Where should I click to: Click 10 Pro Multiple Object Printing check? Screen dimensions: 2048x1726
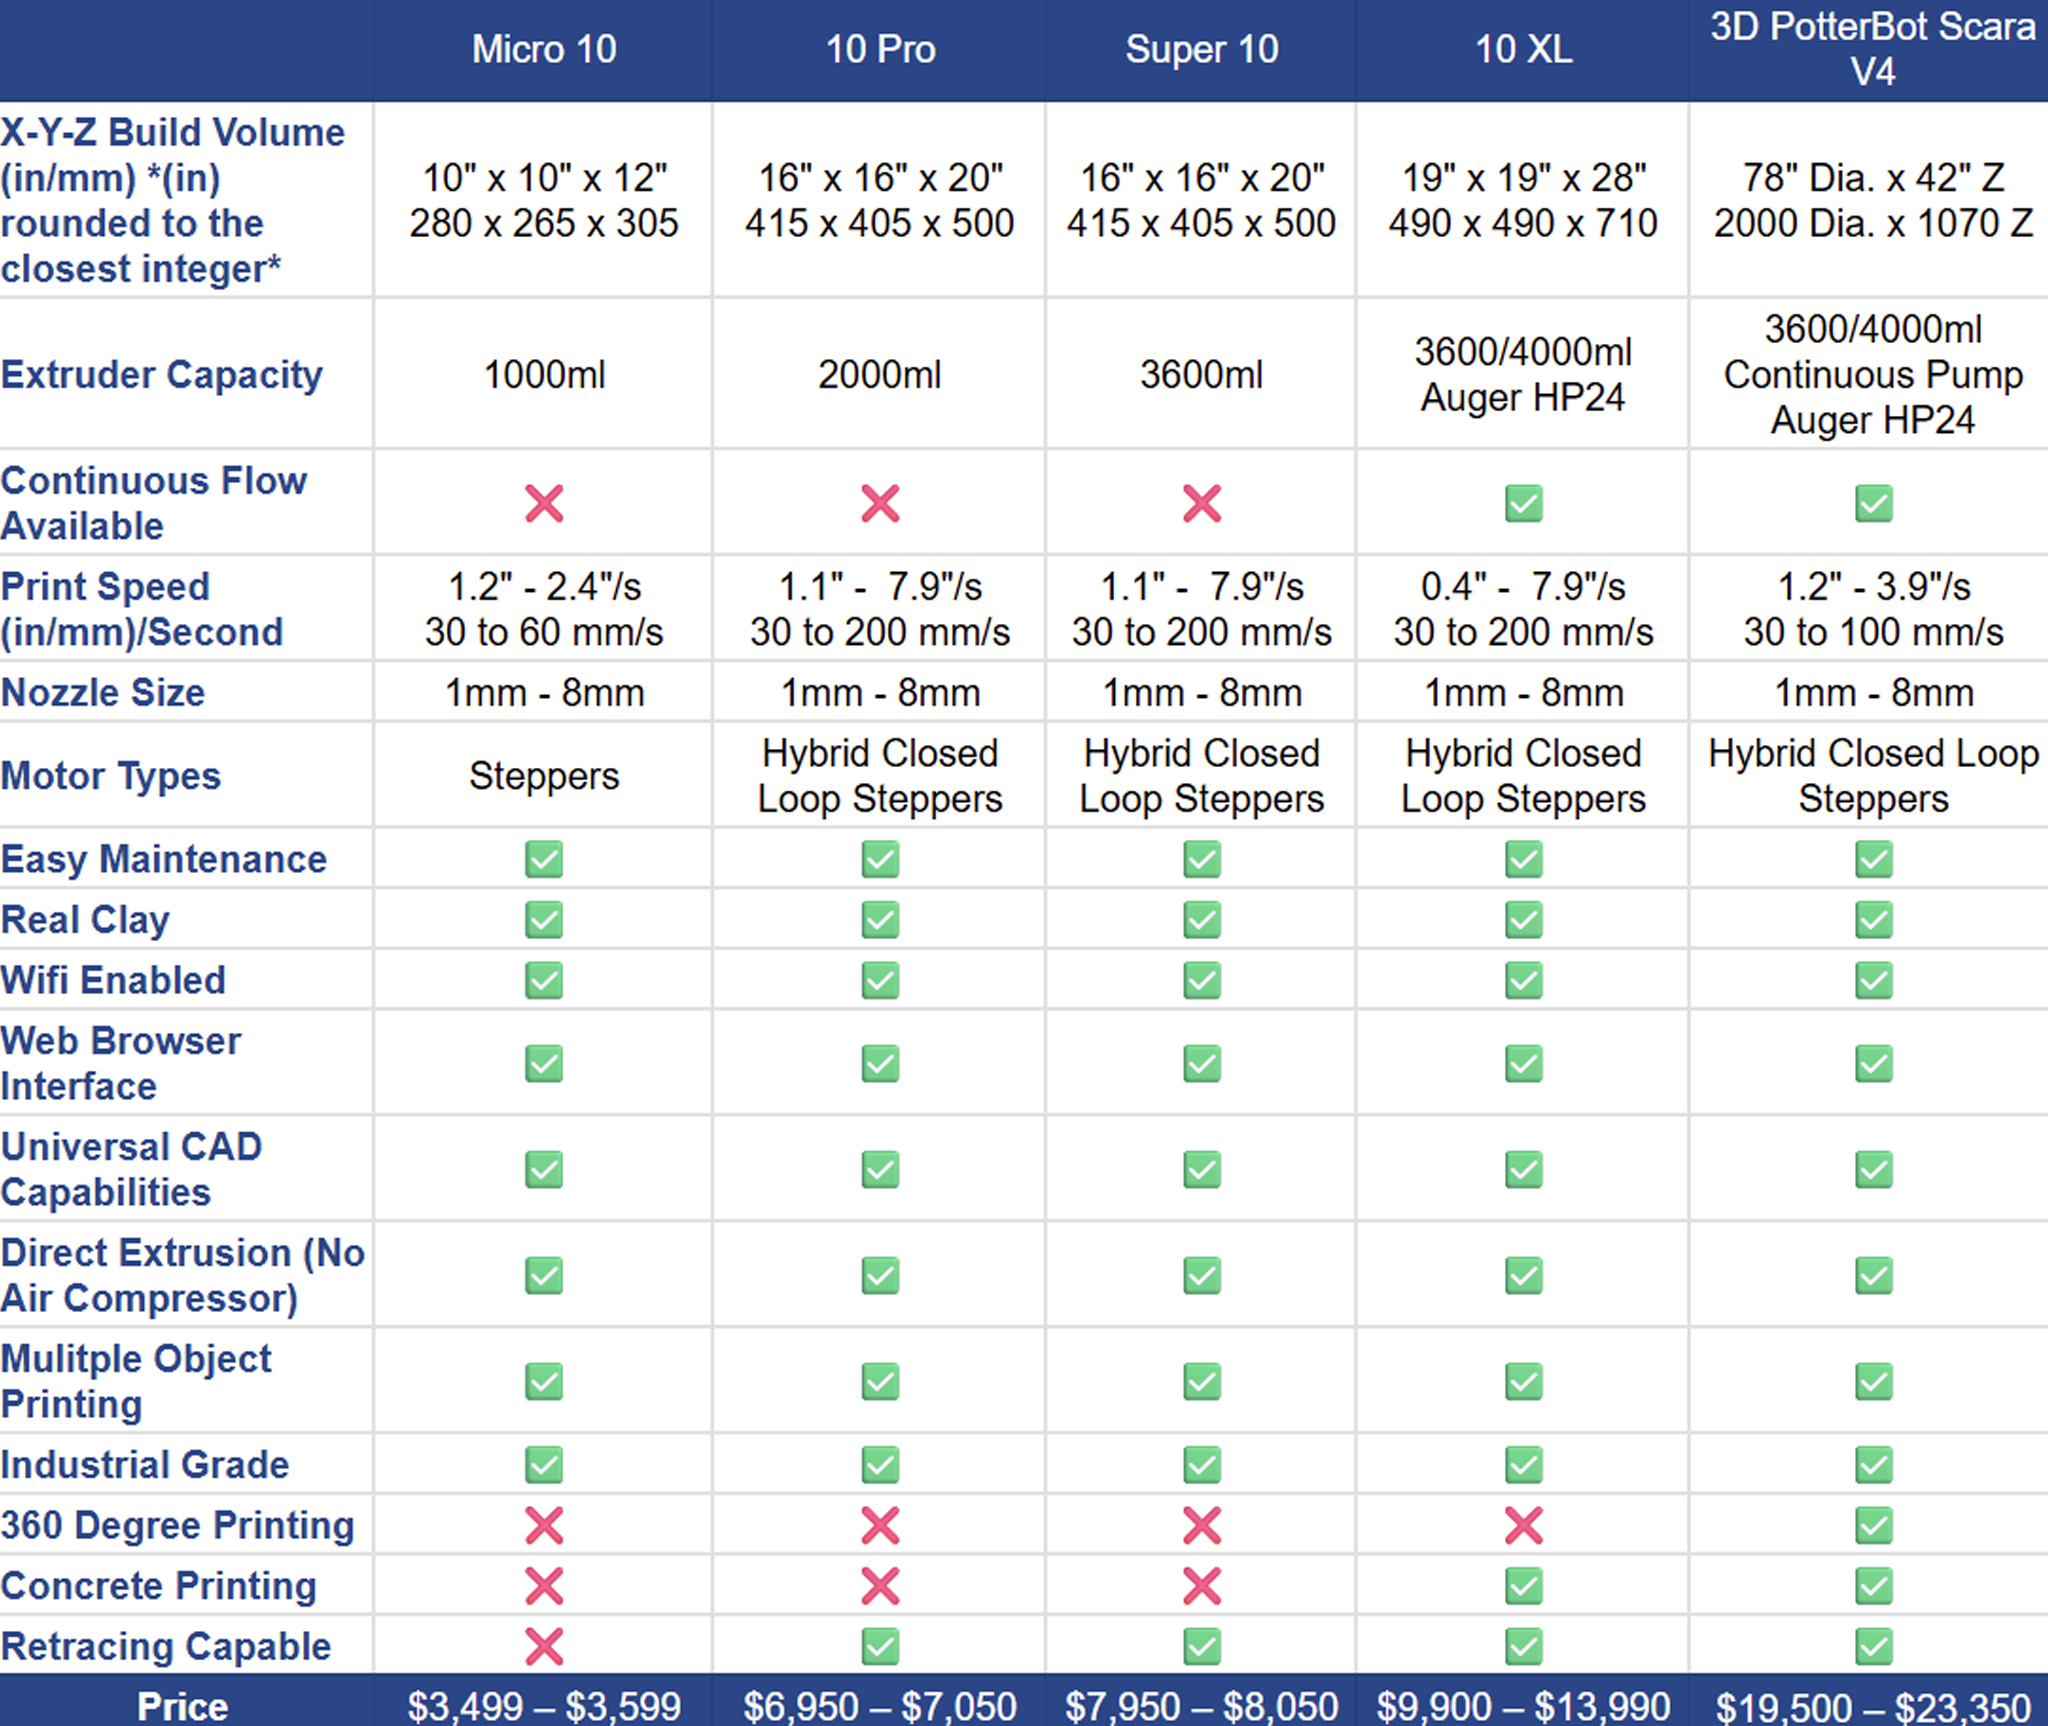click(880, 1381)
